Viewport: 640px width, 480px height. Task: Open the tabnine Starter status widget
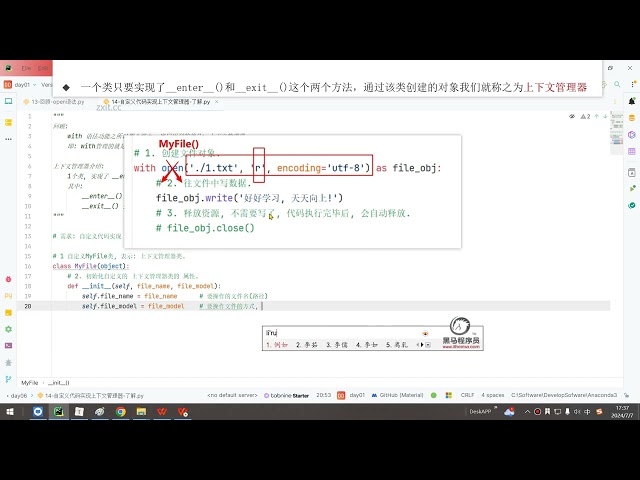point(287,395)
